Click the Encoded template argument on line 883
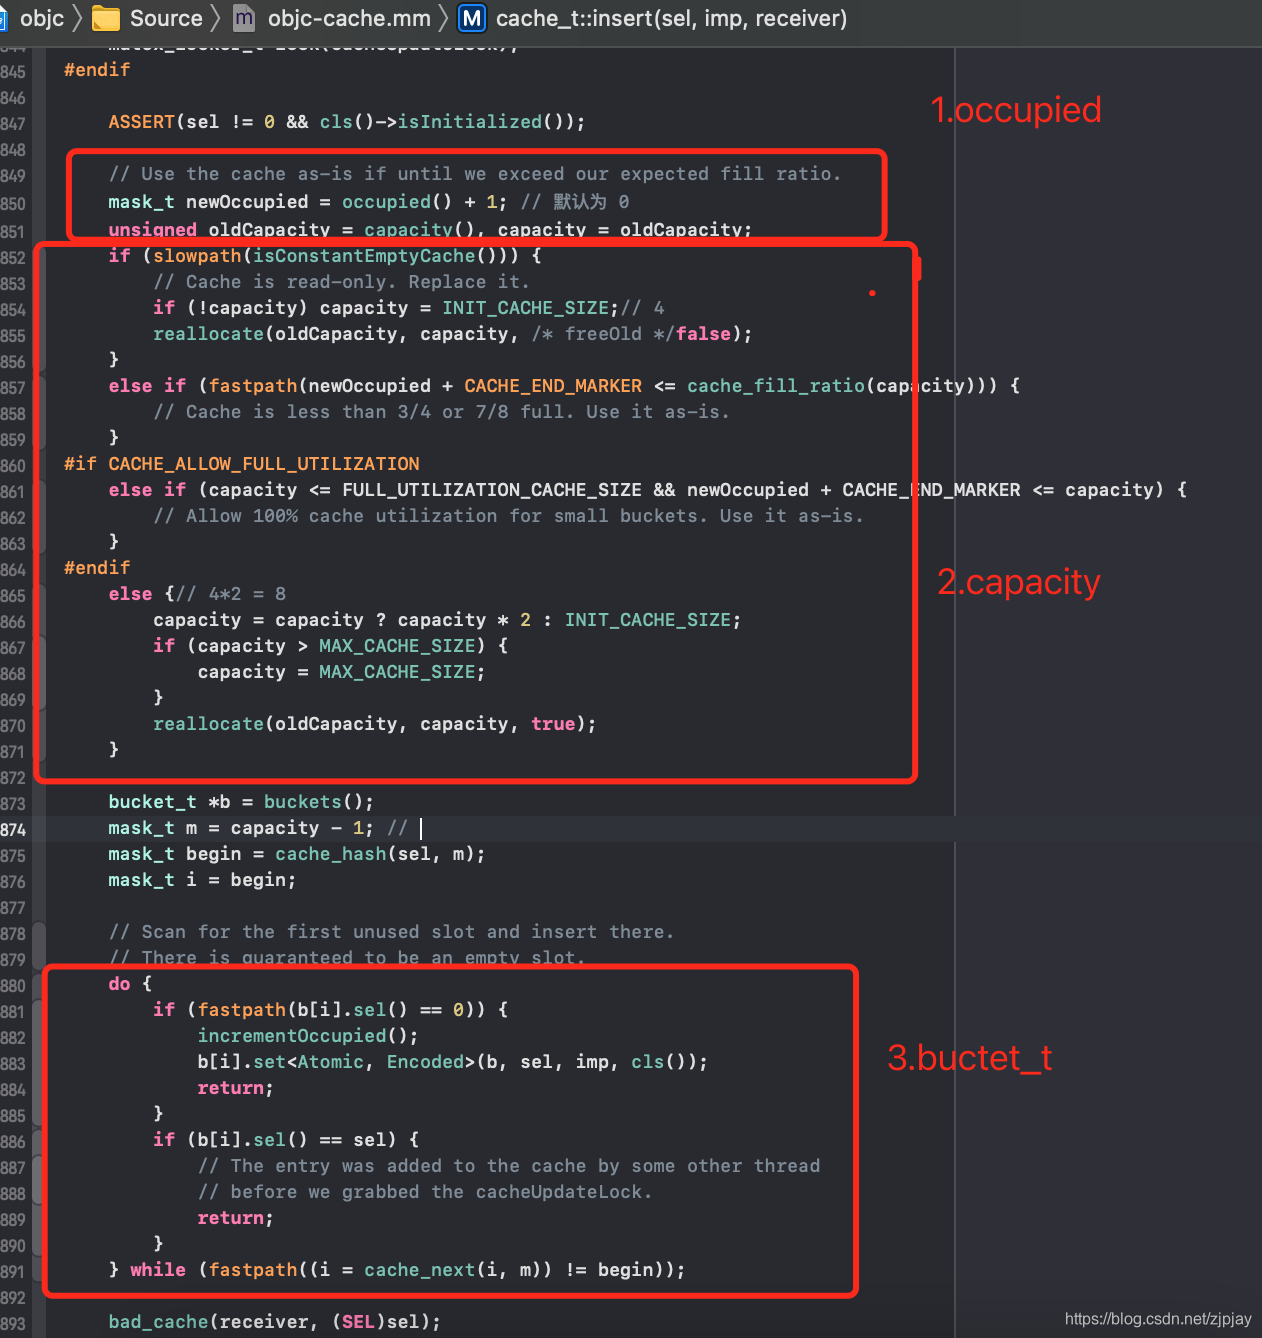 [x=425, y=1062]
